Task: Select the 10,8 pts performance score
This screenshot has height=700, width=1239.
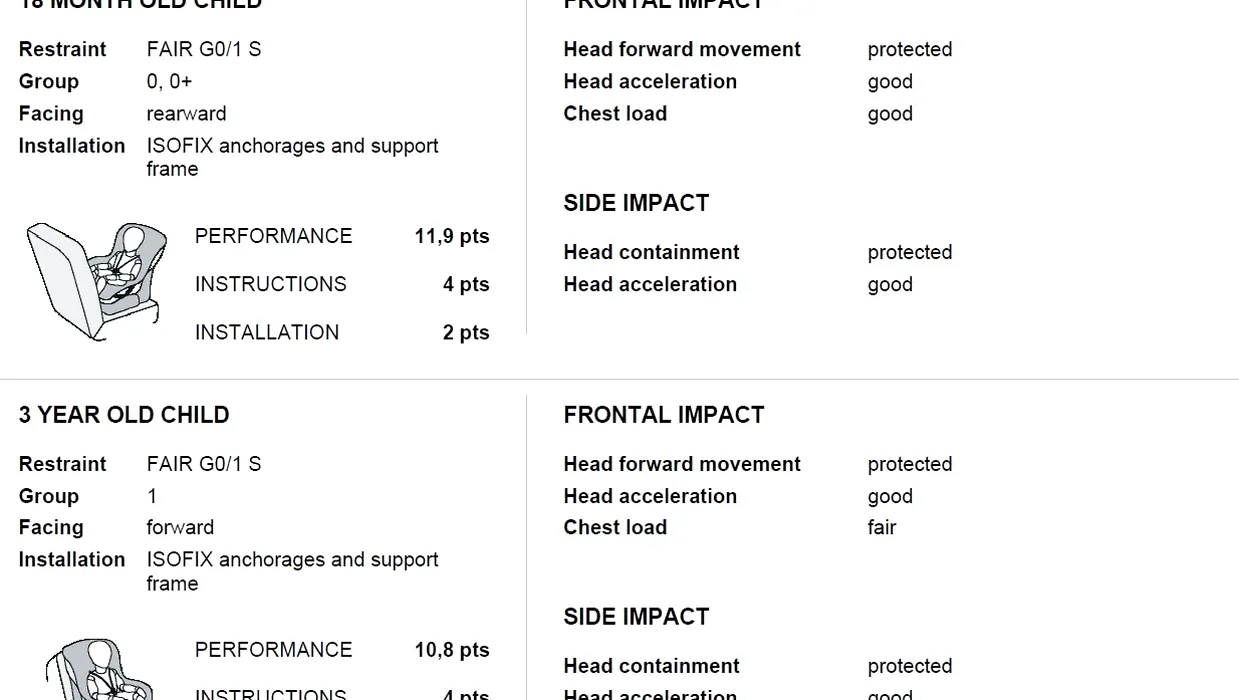Action: pyautogui.click(x=452, y=650)
